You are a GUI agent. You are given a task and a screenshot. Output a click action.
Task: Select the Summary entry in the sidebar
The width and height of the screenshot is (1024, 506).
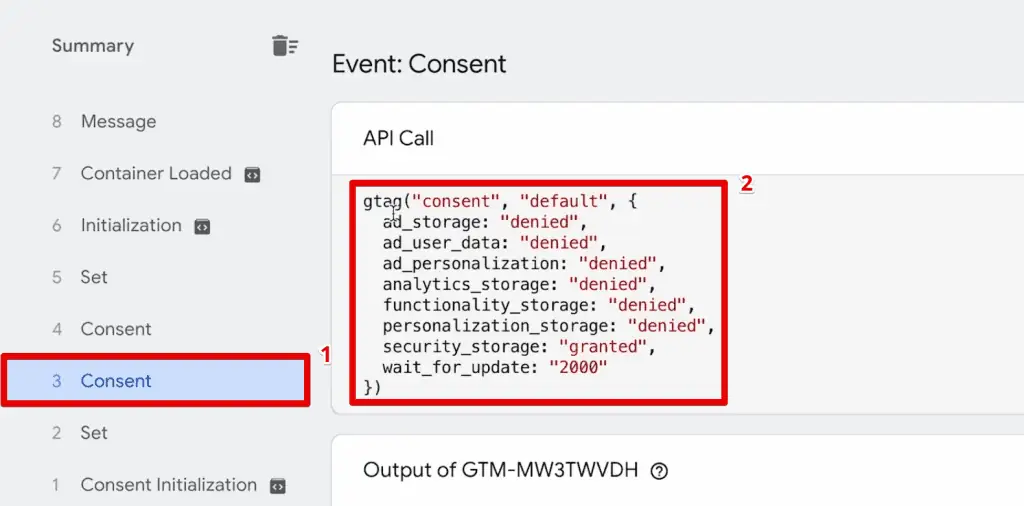tap(93, 46)
